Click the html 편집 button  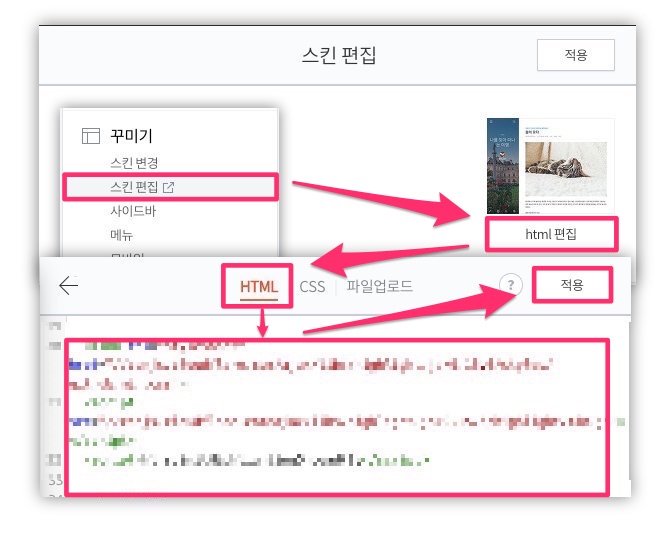tap(551, 234)
